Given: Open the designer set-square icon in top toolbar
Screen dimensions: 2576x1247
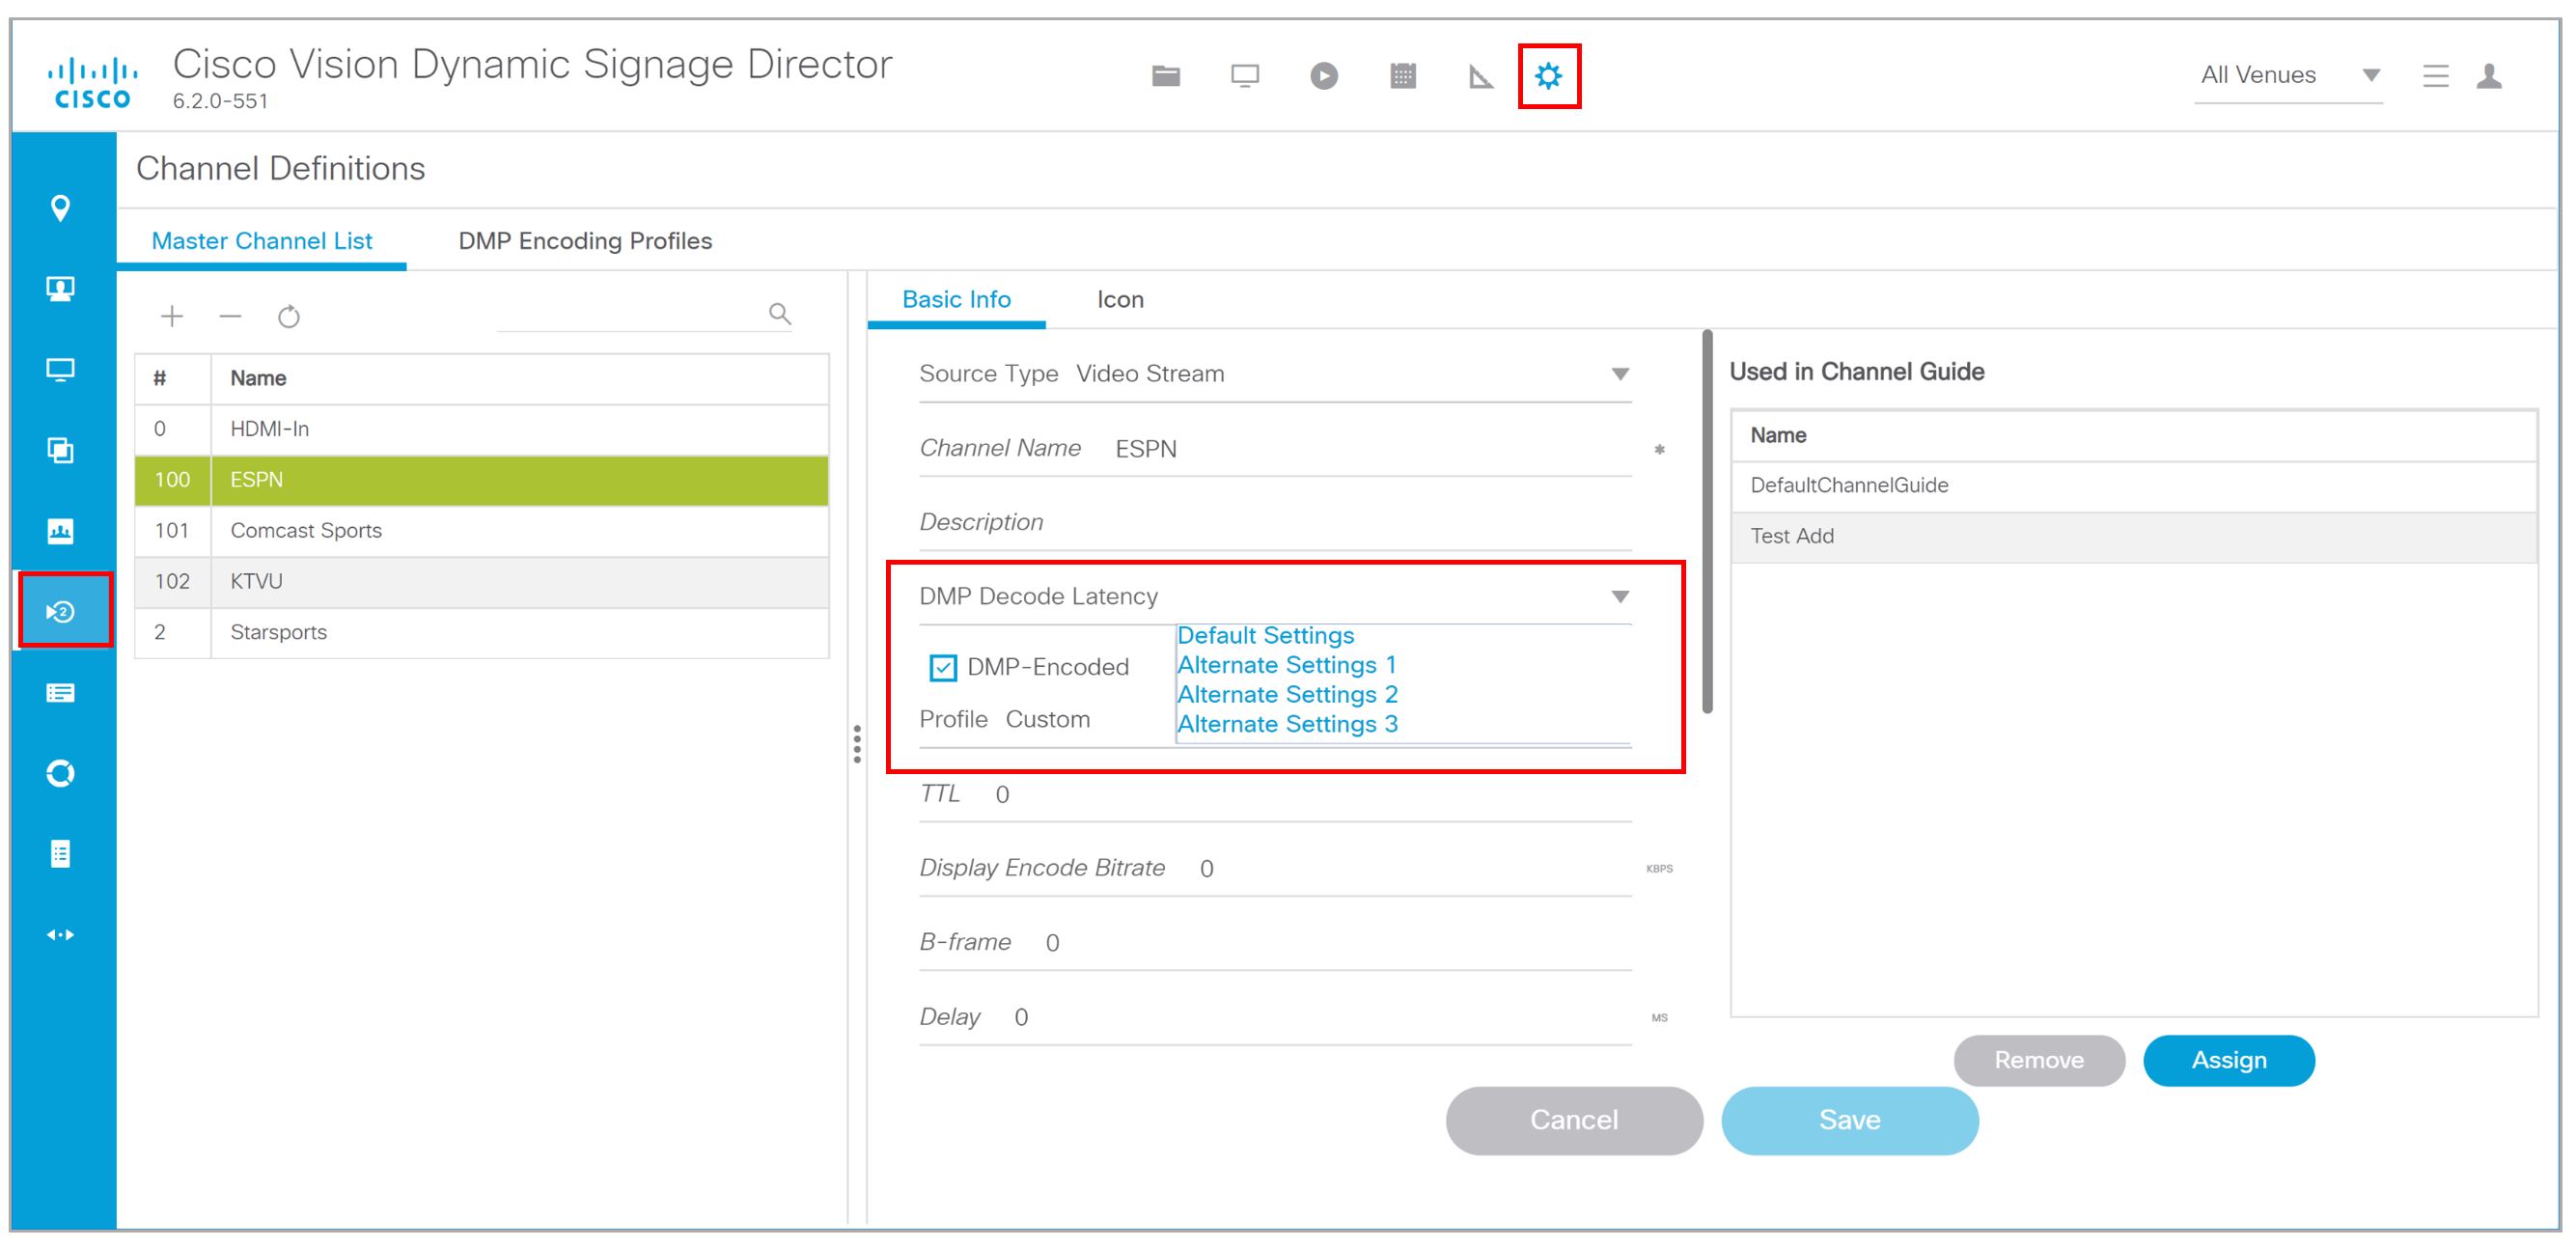Looking at the screenshot, I should (1480, 76).
